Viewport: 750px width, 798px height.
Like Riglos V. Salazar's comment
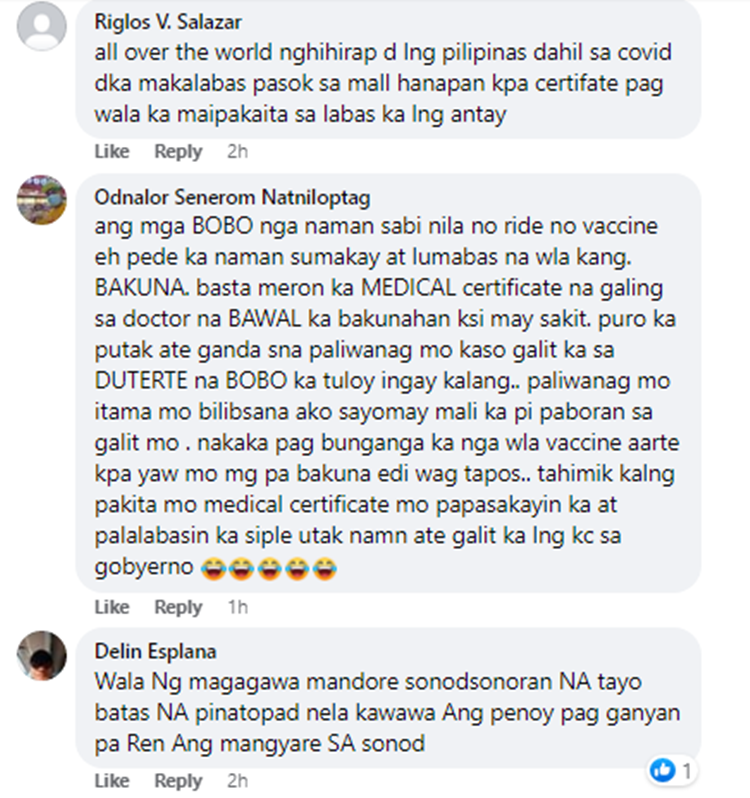coord(112,151)
